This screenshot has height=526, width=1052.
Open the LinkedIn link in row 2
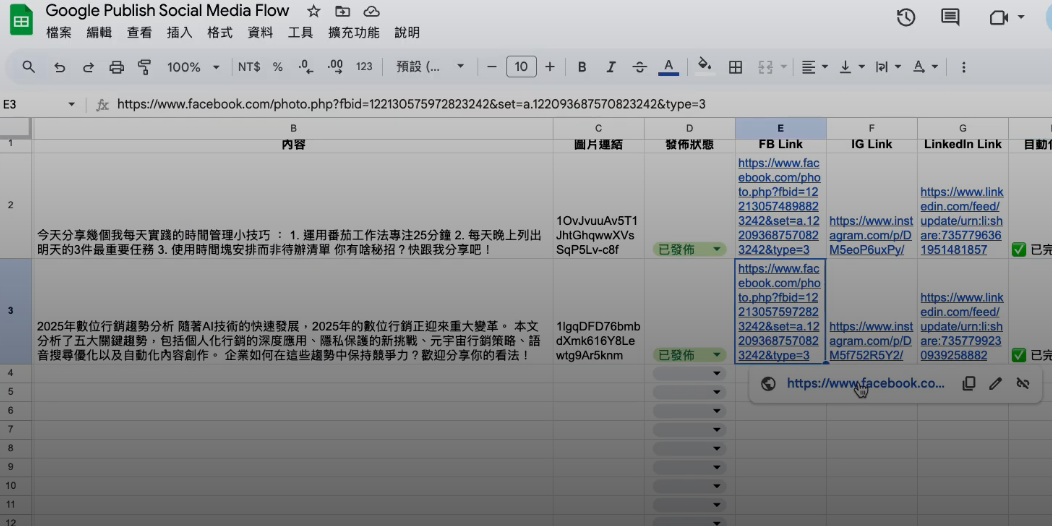[961, 221]
